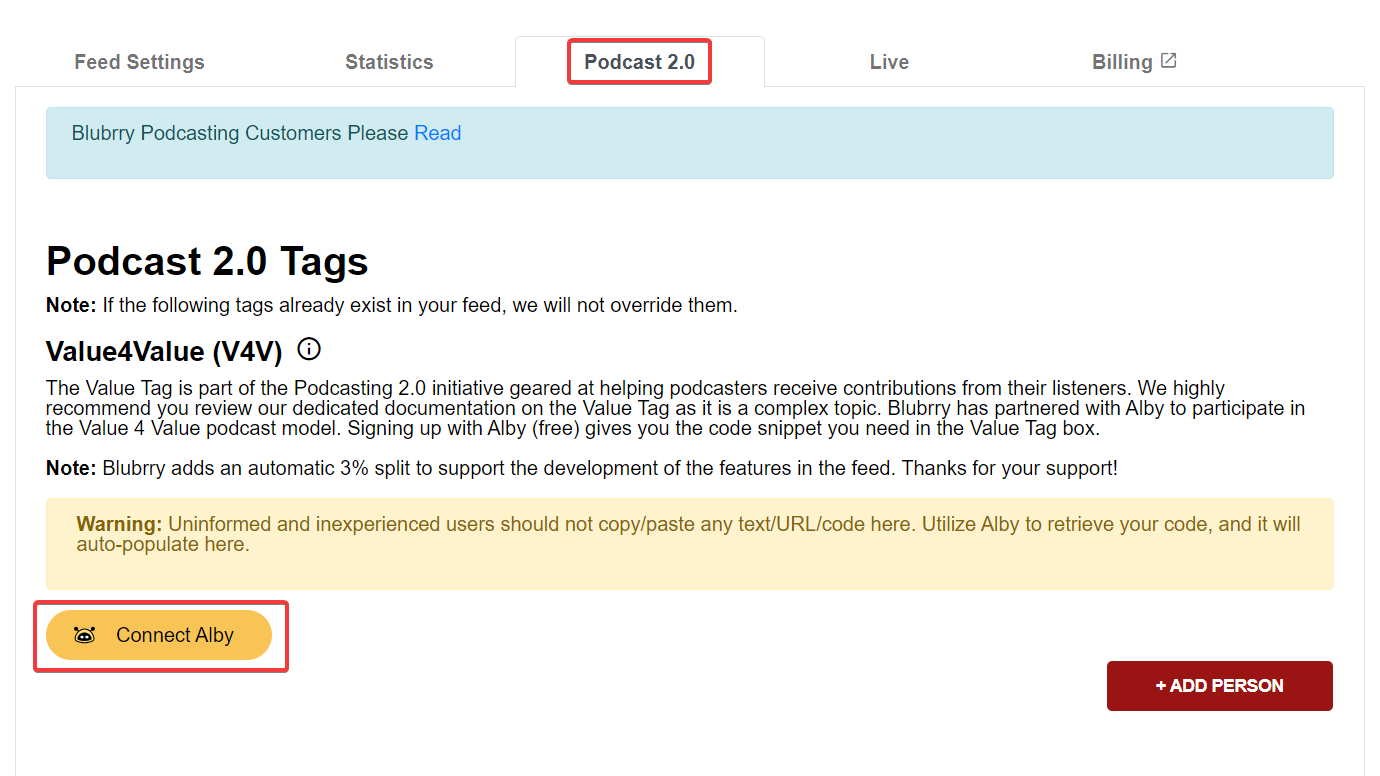Click the paragraph describing the Value Tag
Screen dimensions: 1380x776
tap(675, 408)
